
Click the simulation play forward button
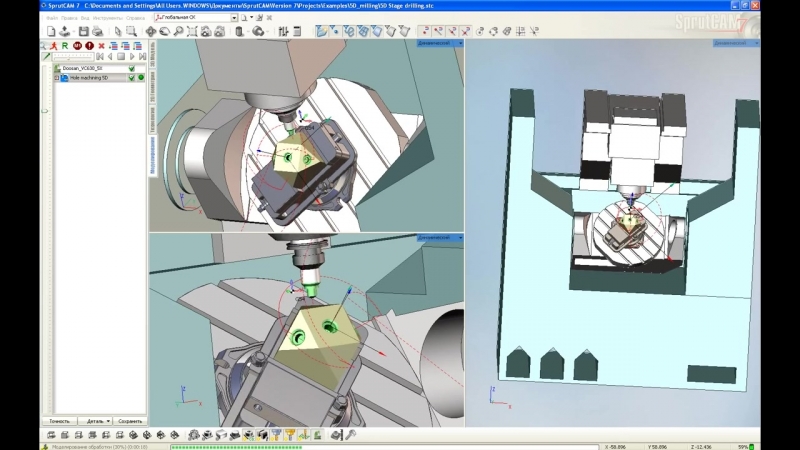[132, 57]
